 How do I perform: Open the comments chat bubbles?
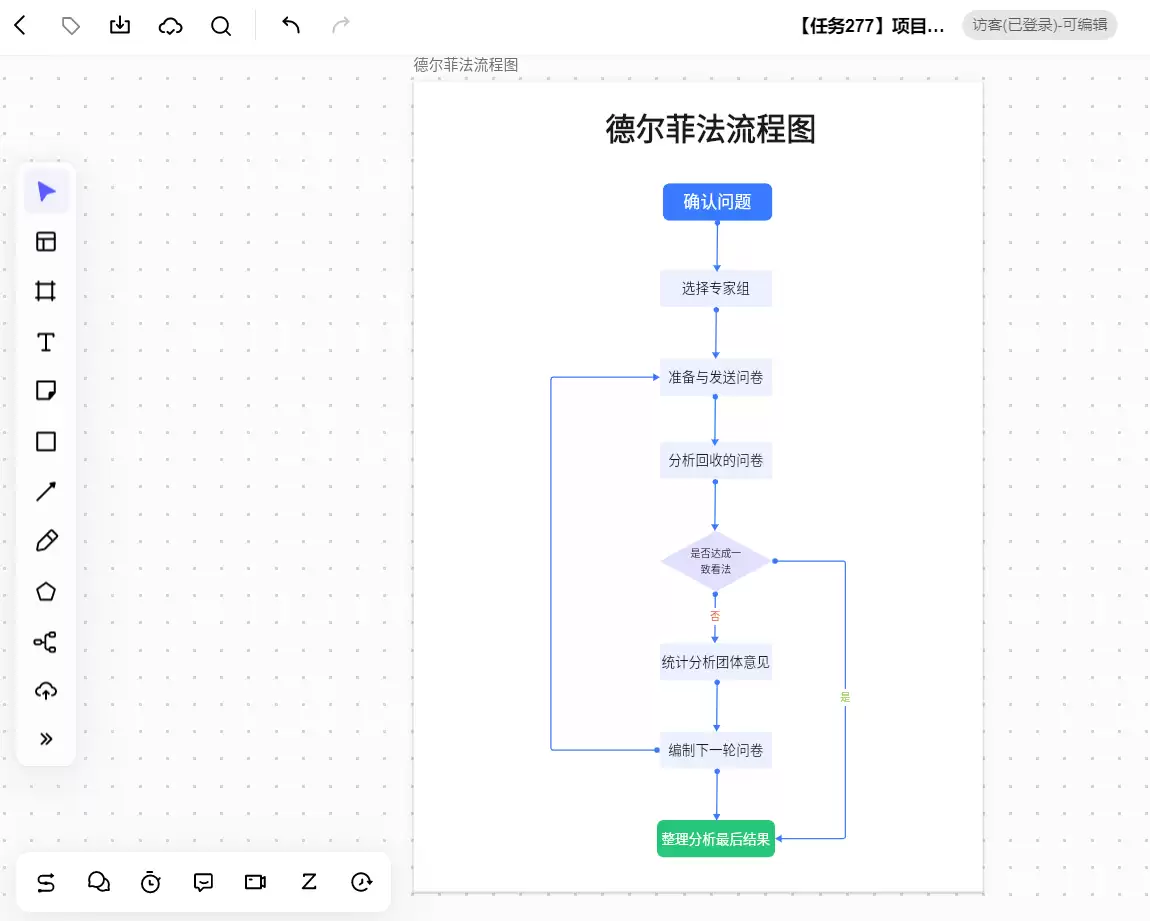(x=99, y=881)
